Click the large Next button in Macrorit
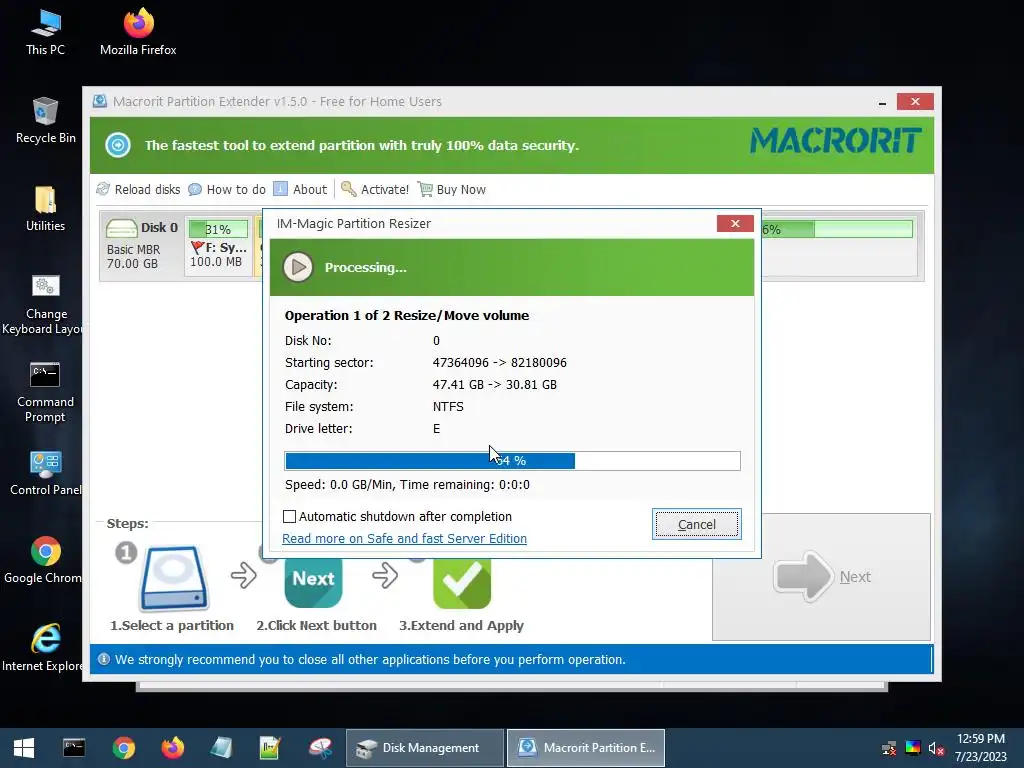Viewport: 1024px width, 768px height. [x=822, y=577]
